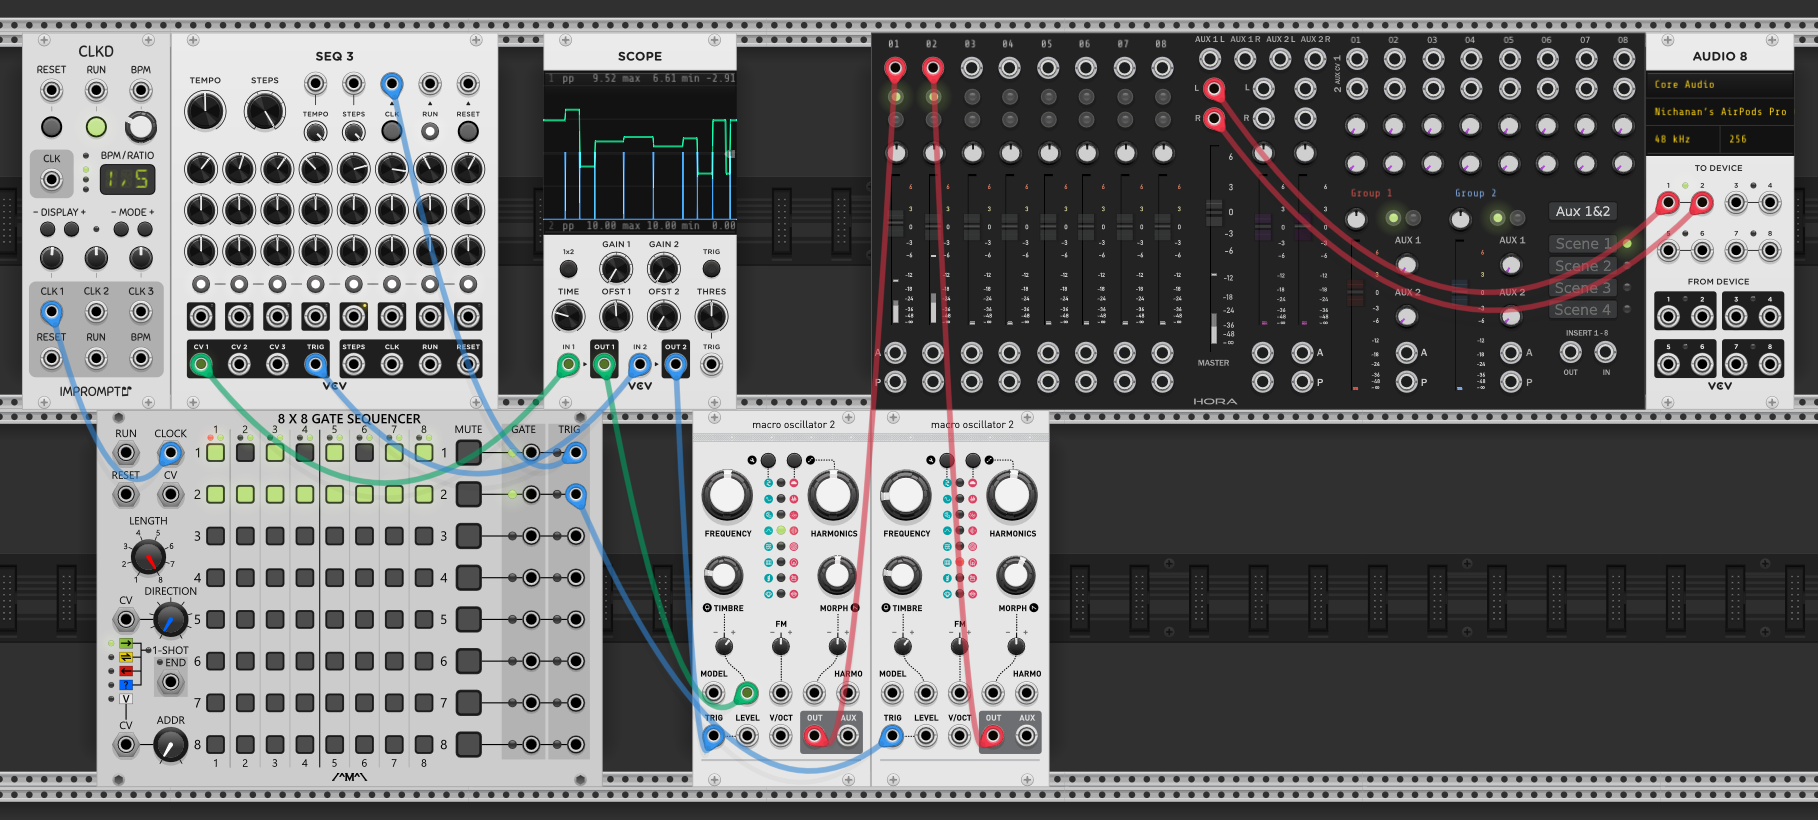Click the mixer AUX 1 L jack
Viewport: 1818px width, 820px height.
pos(1210,59)
